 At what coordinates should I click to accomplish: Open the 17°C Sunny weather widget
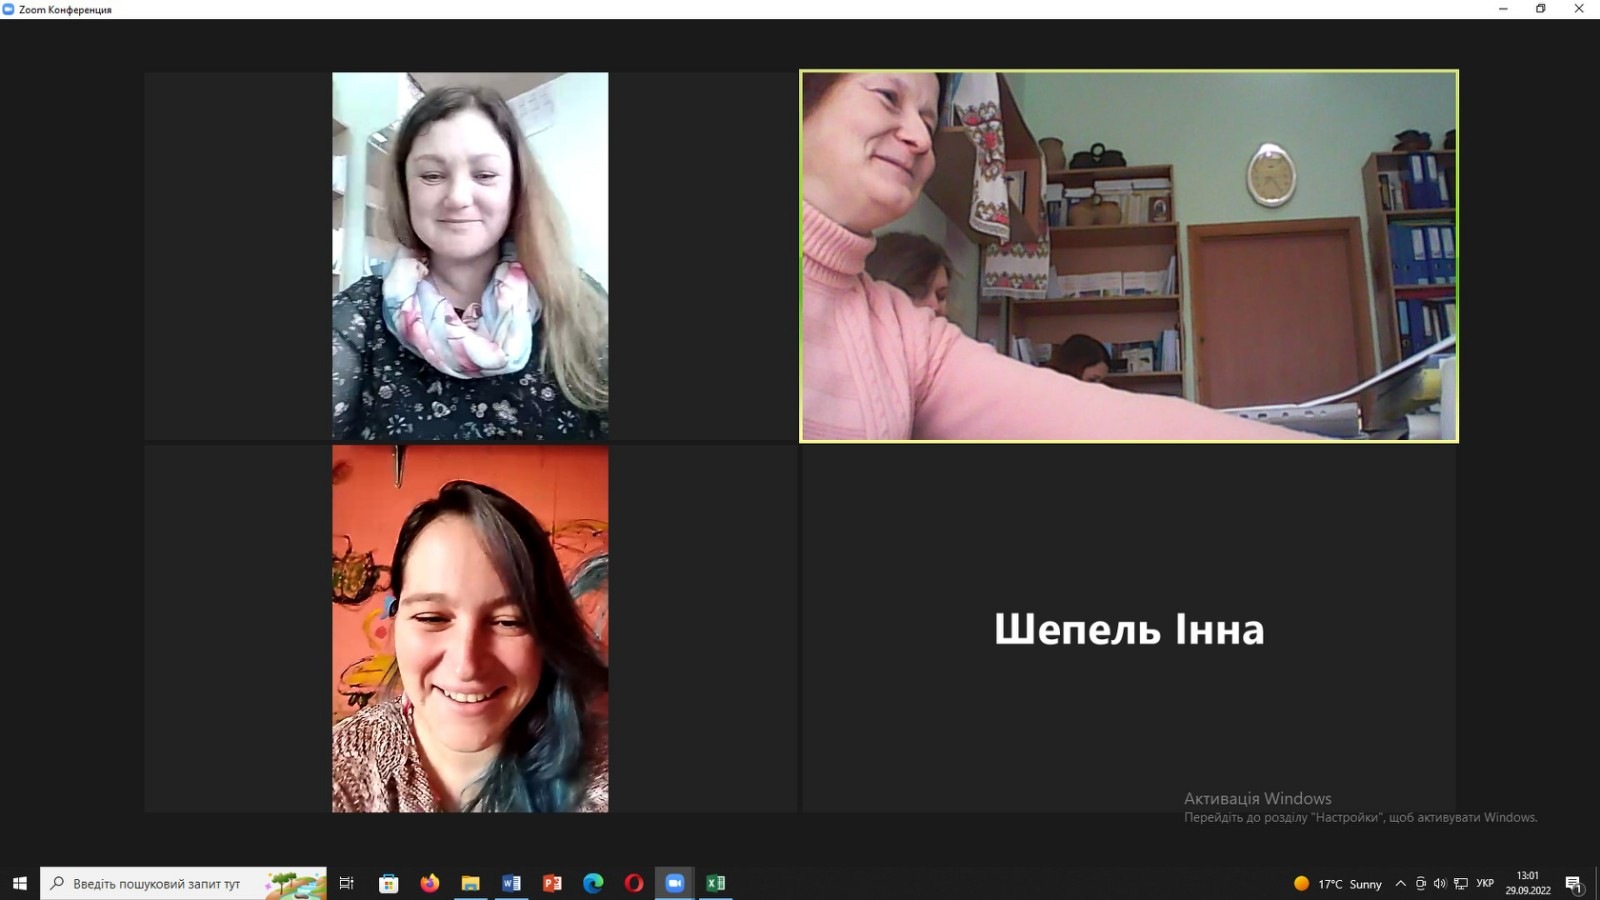coord(1337,884)
